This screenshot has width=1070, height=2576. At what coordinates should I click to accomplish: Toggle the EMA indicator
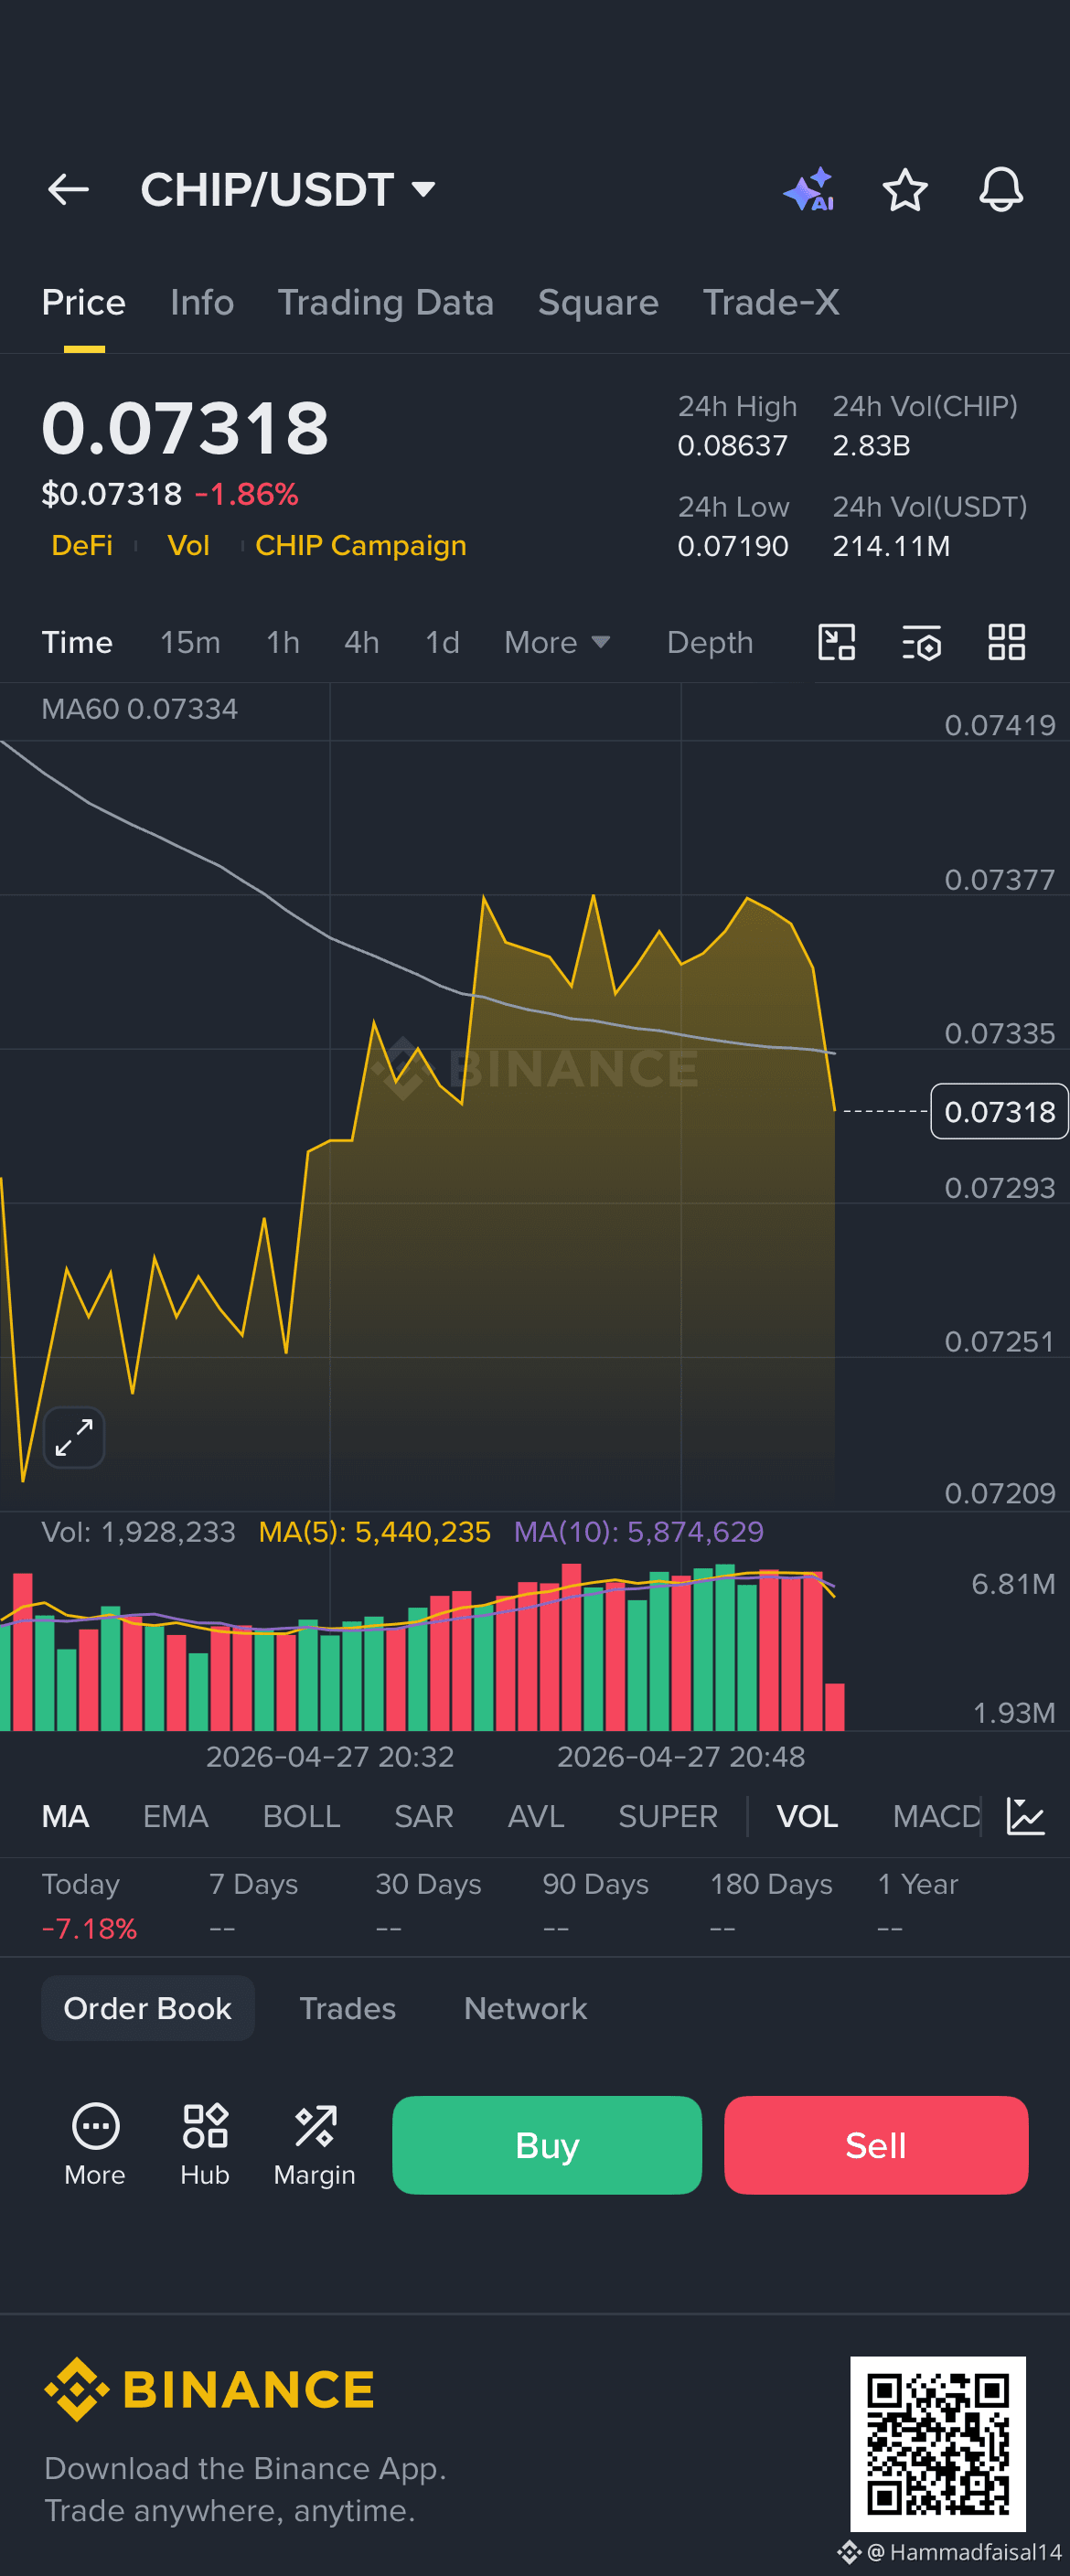(176, 1816)
